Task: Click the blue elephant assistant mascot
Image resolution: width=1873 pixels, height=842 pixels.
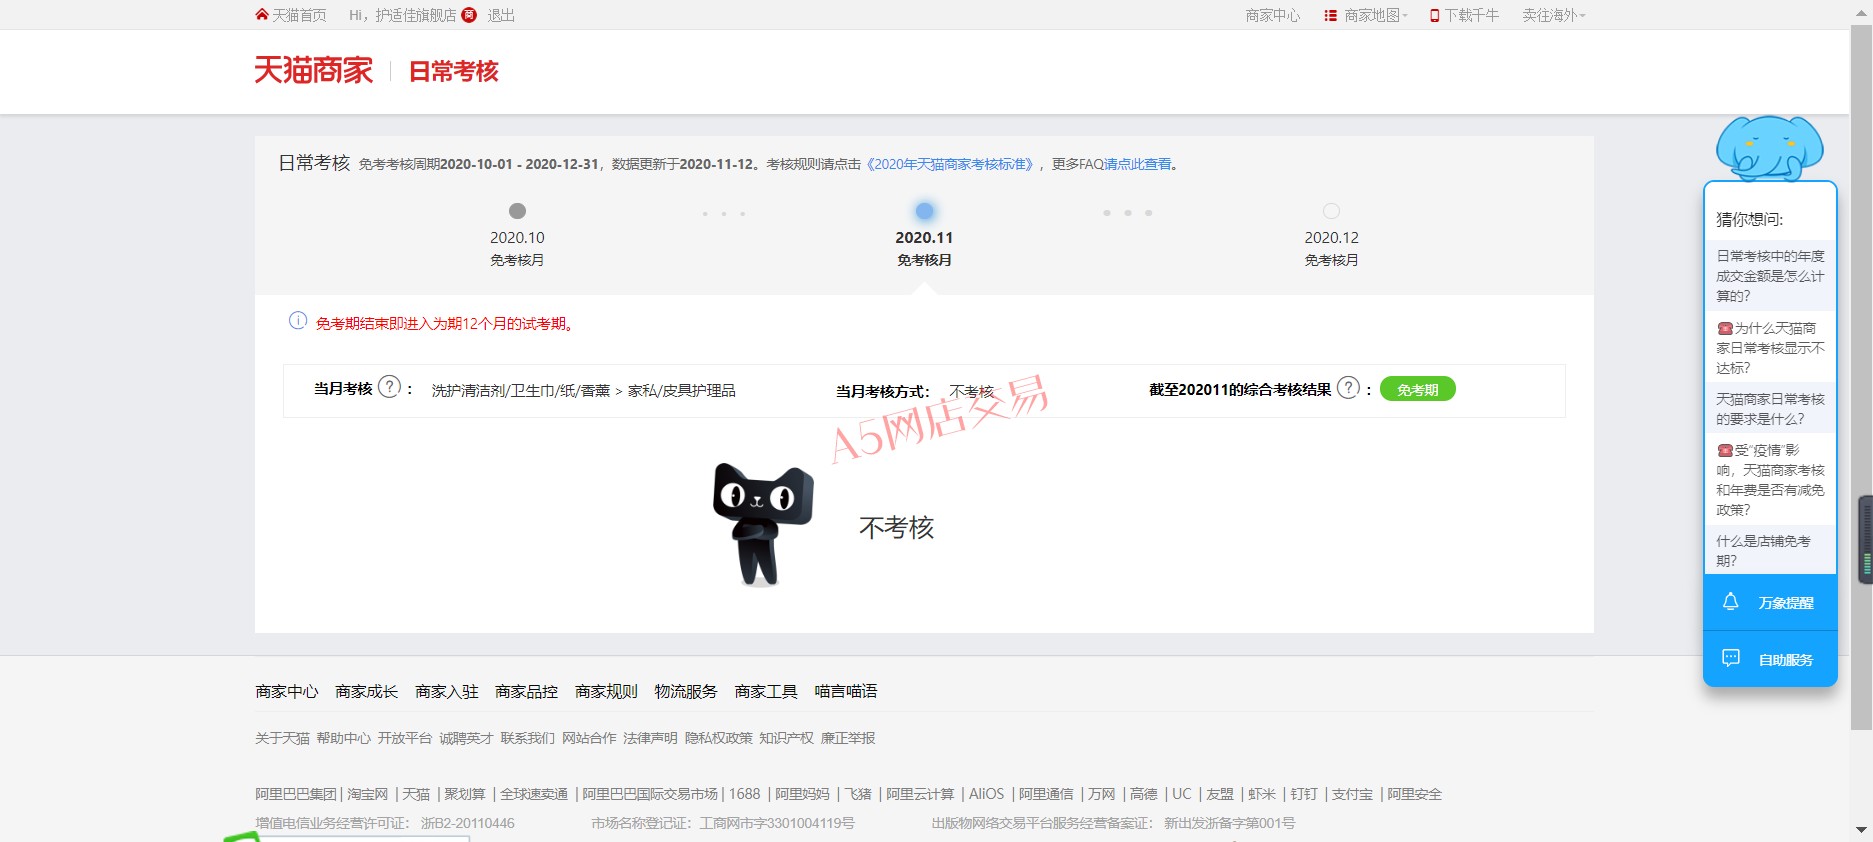Action: (x=1769, y=148)
